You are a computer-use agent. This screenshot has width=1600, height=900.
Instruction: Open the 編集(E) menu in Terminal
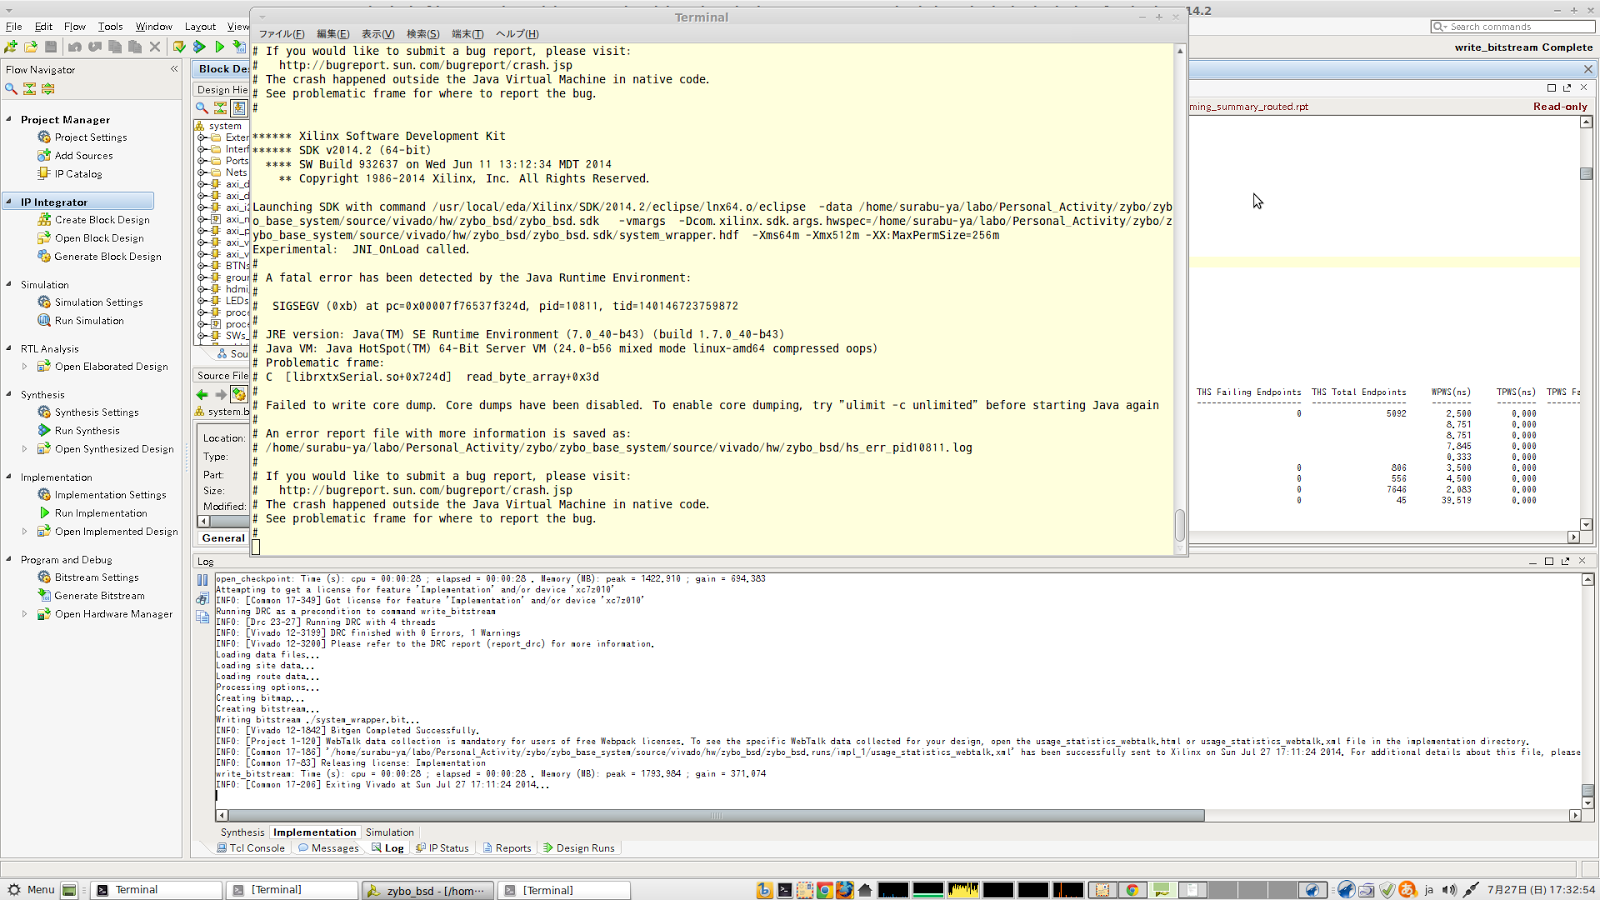333,34
